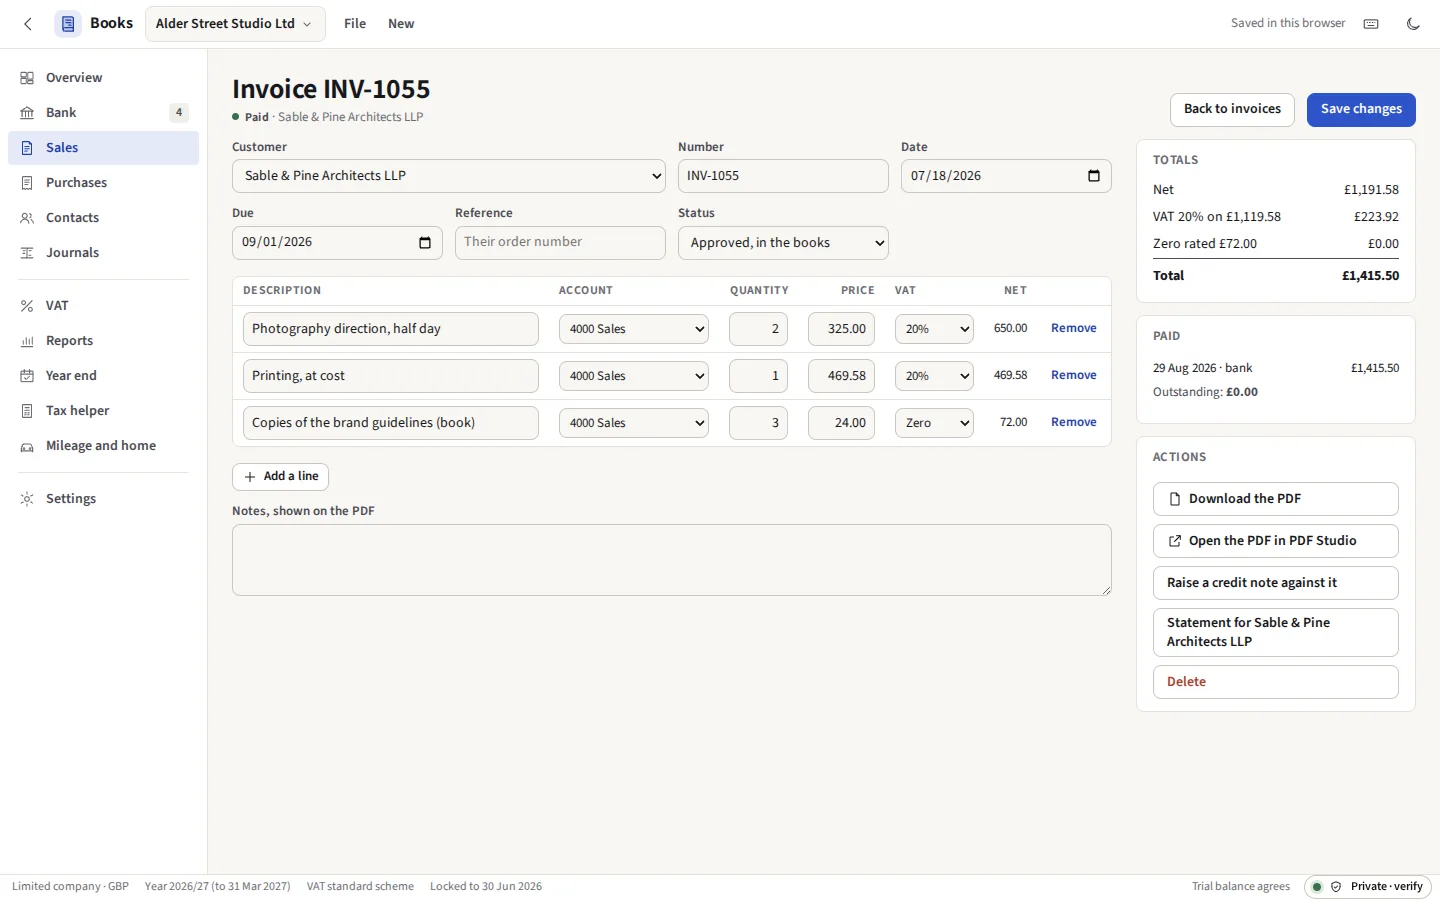Click Save changes button
The width and height of the screenshot is (1440, 900).
(x=1361, y=110)
